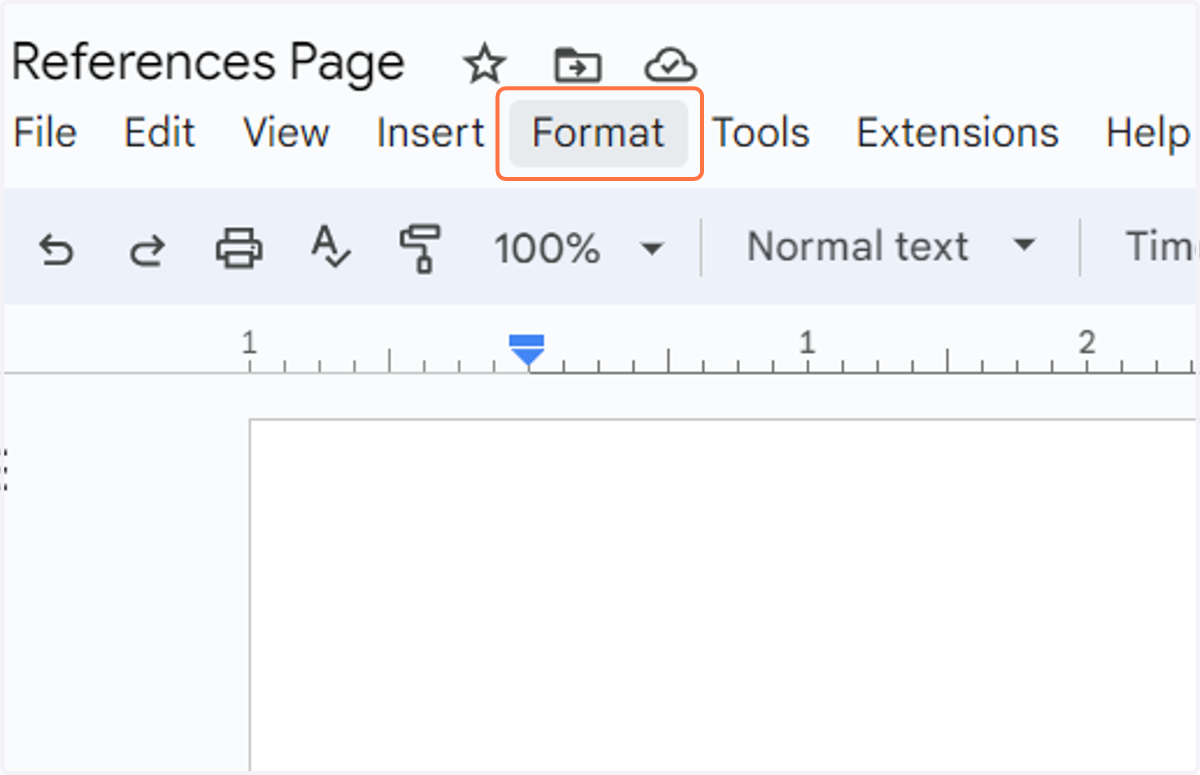Image resolution: width=1200 pixels, height=775 pixels.
Task: Click the document outline handle at left edge
Action: [x=6, y=469]
